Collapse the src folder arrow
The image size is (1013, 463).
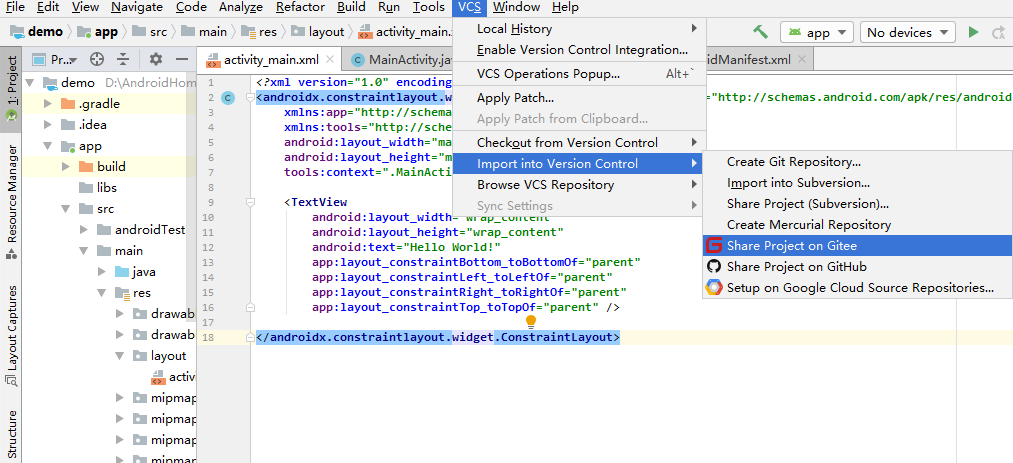coord(65,209)
